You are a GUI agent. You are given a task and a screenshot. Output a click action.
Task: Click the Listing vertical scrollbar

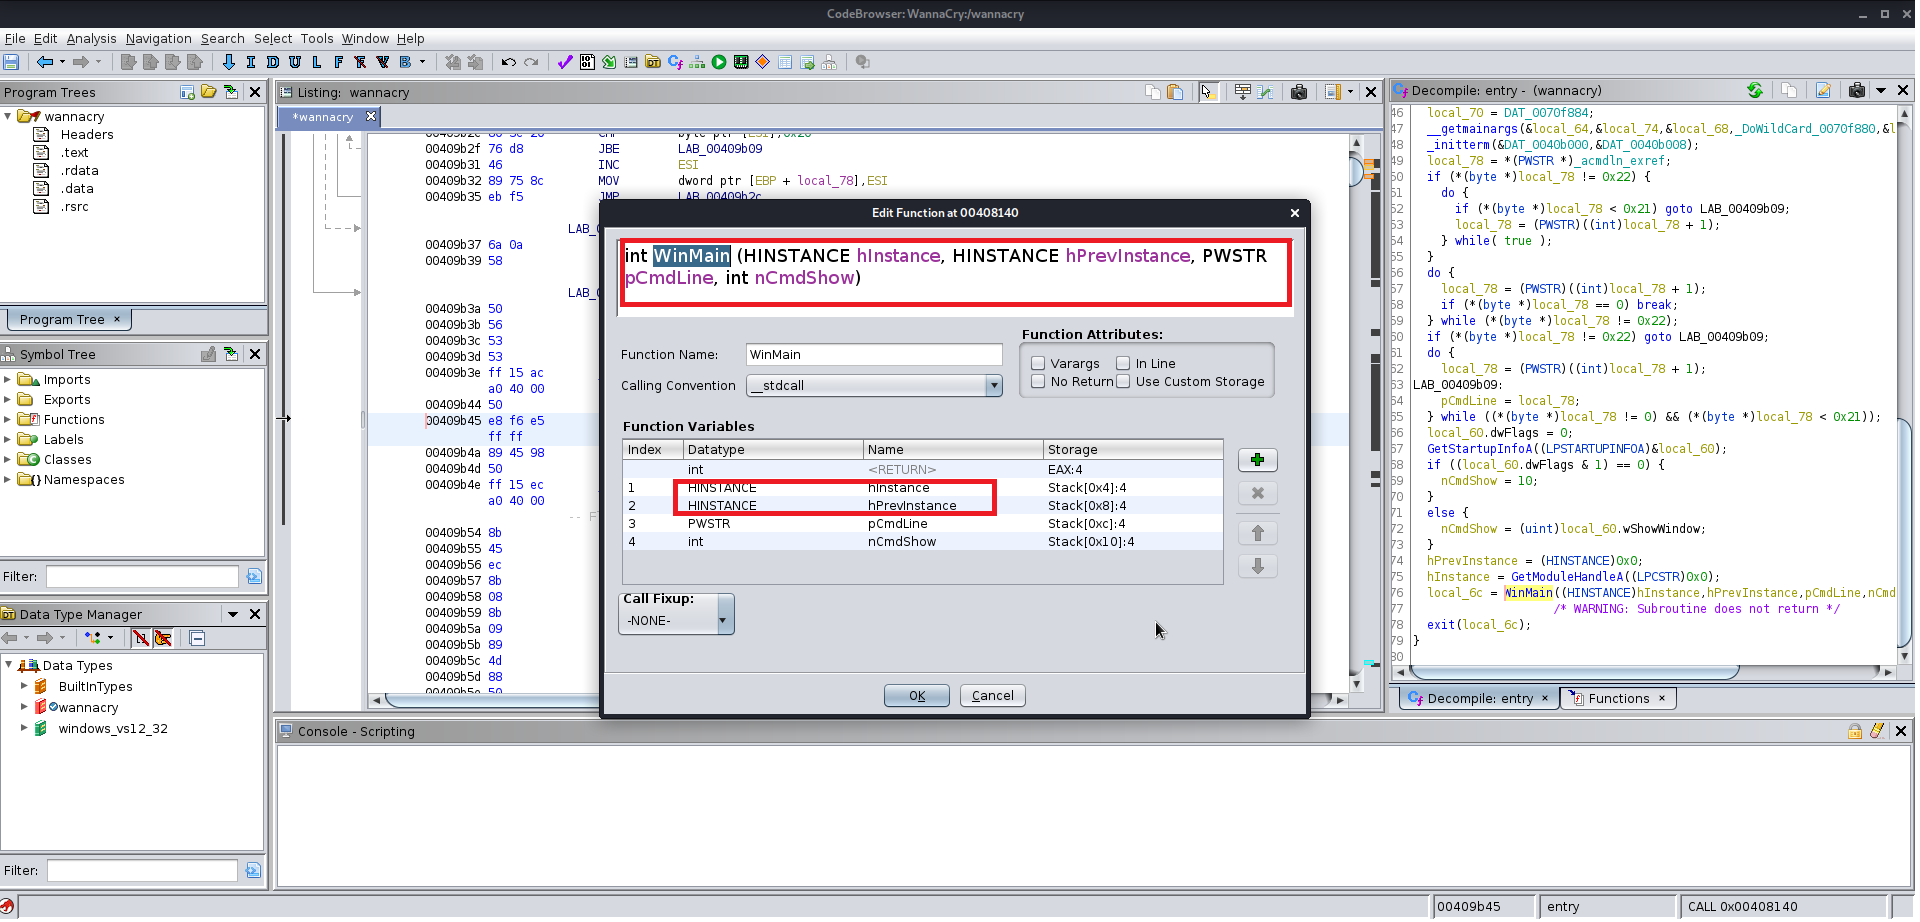click(x=1357, y=412)
